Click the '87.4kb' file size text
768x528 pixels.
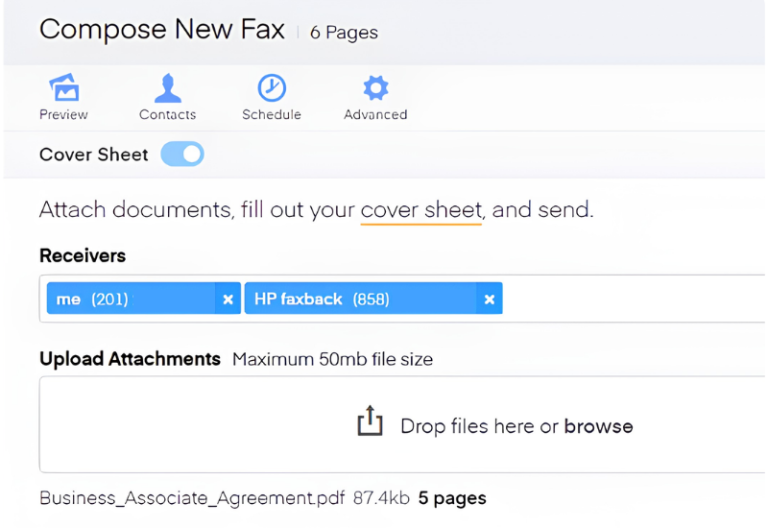[381, 498]
